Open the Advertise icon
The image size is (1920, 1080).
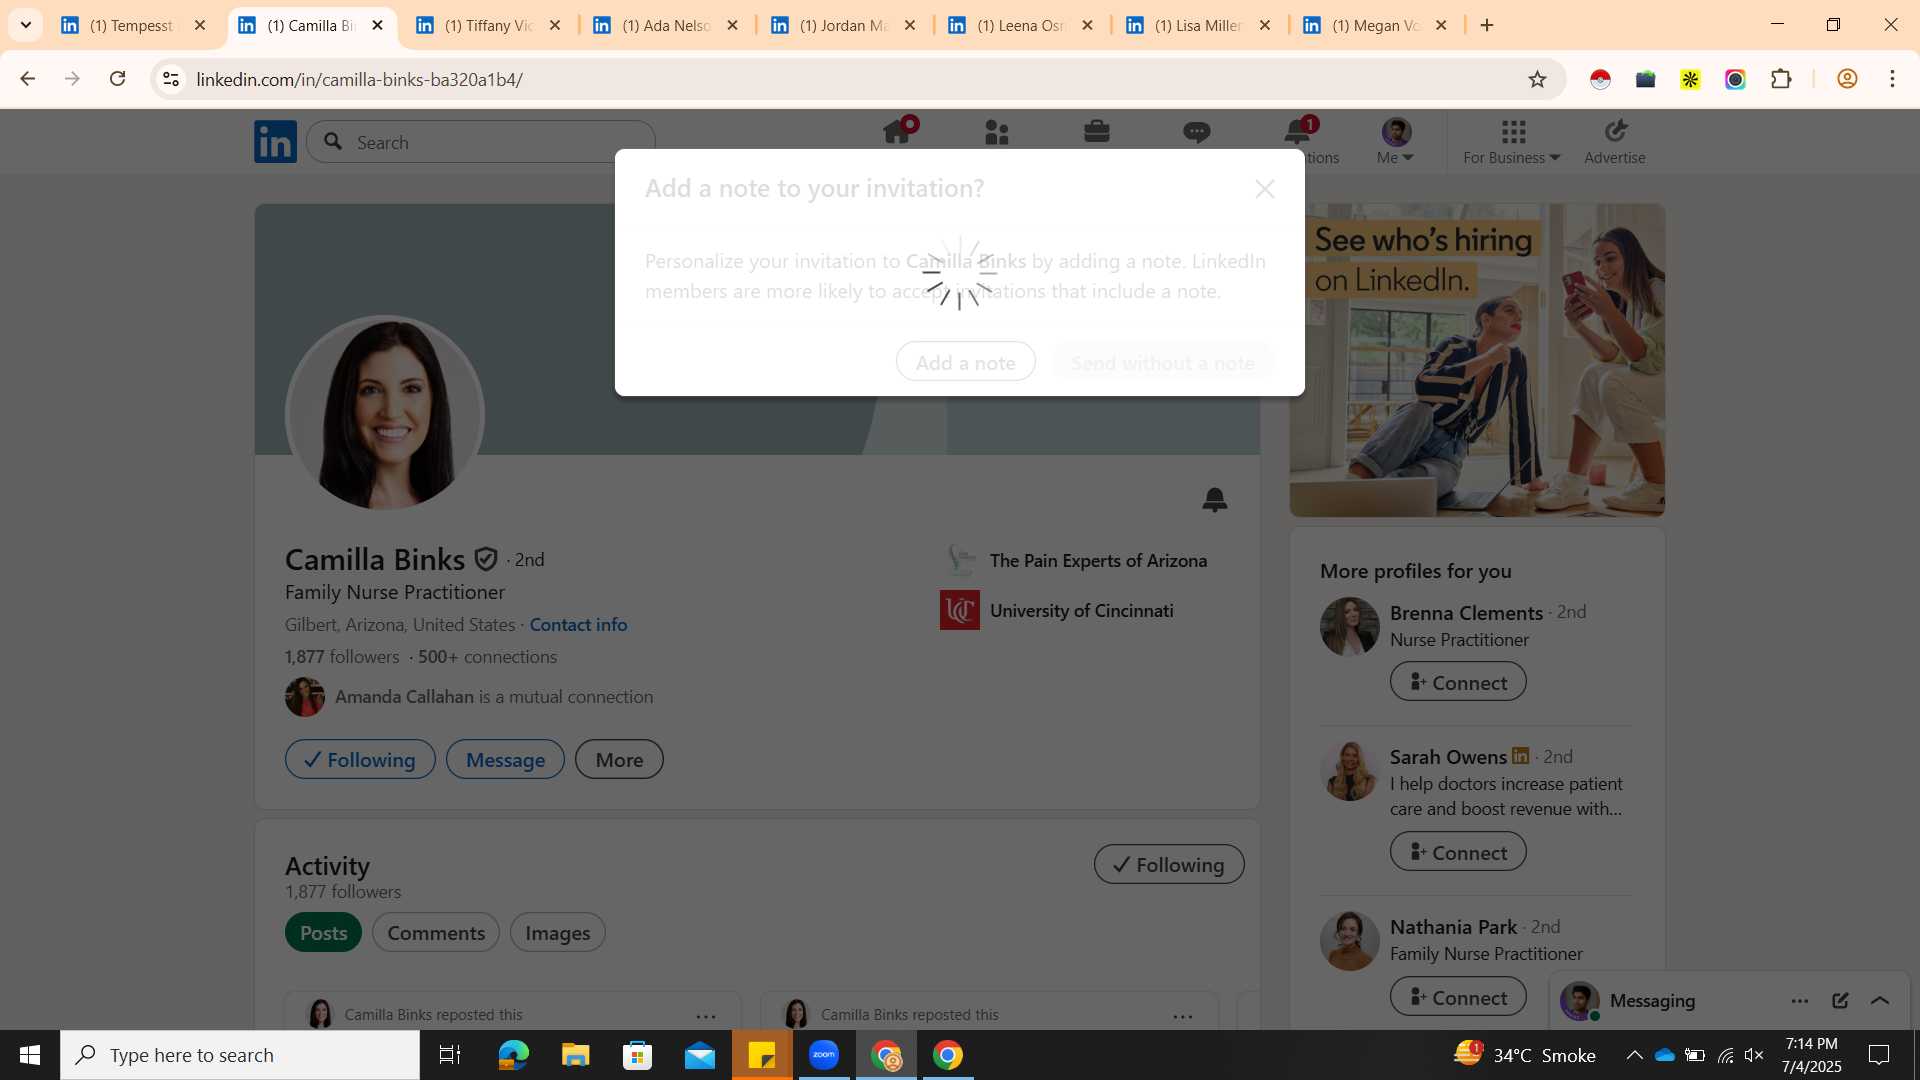[x=1615, y=142]
